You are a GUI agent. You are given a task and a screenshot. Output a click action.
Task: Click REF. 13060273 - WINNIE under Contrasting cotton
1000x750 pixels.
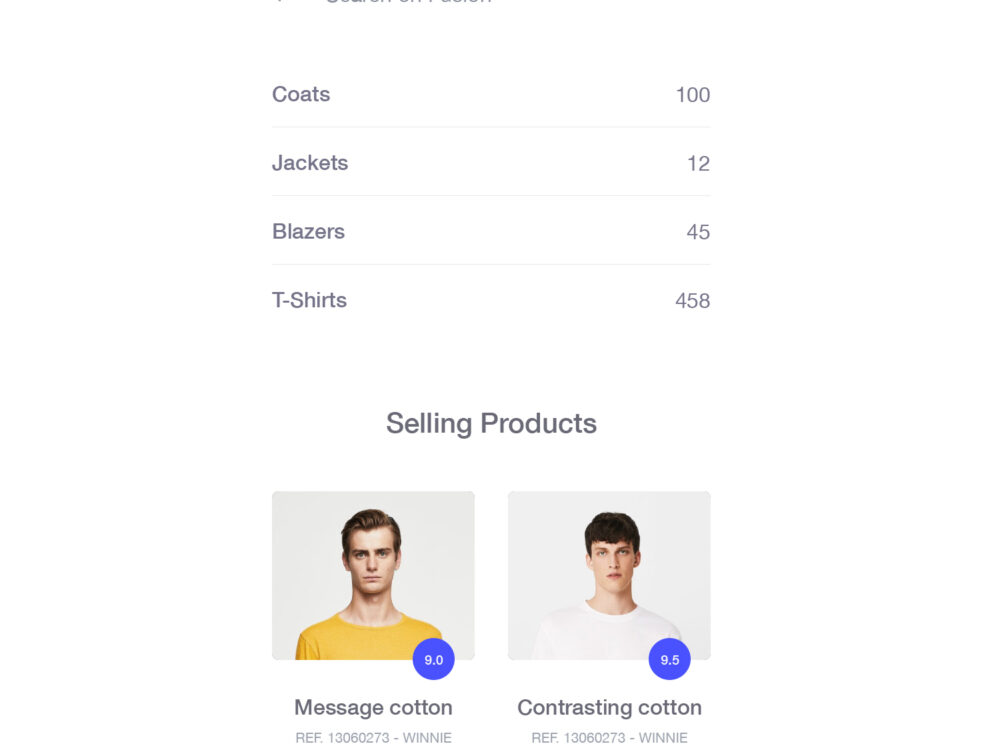(609, 738)
